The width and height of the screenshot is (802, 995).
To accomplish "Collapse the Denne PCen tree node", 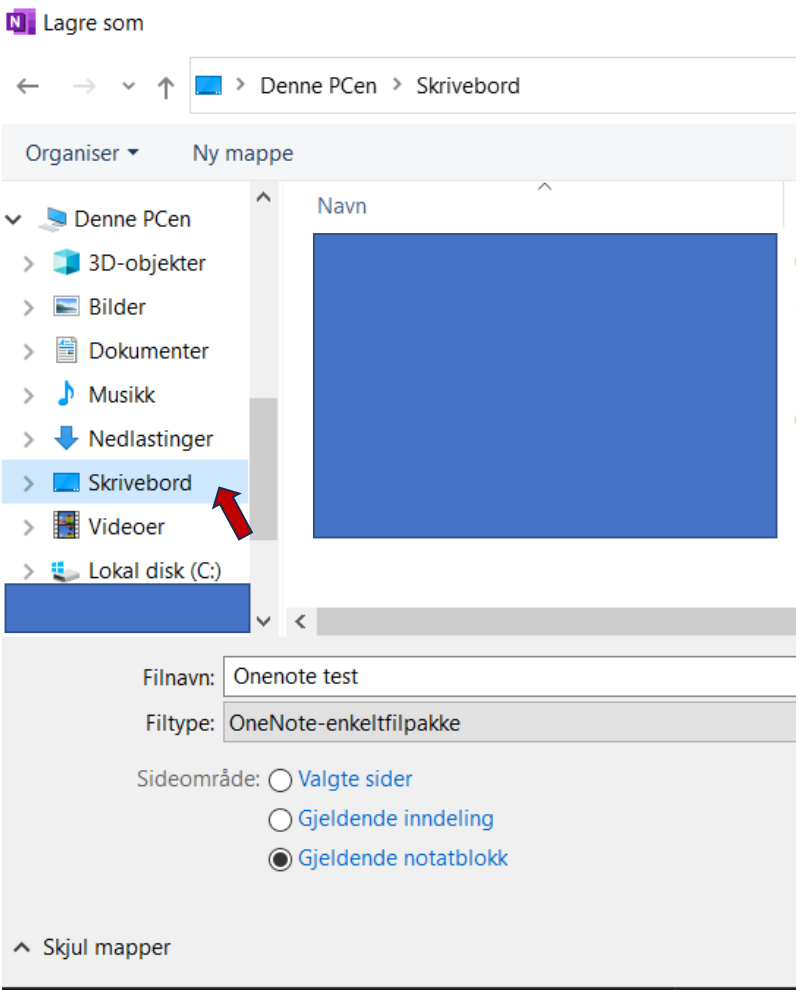I will 13,220.
